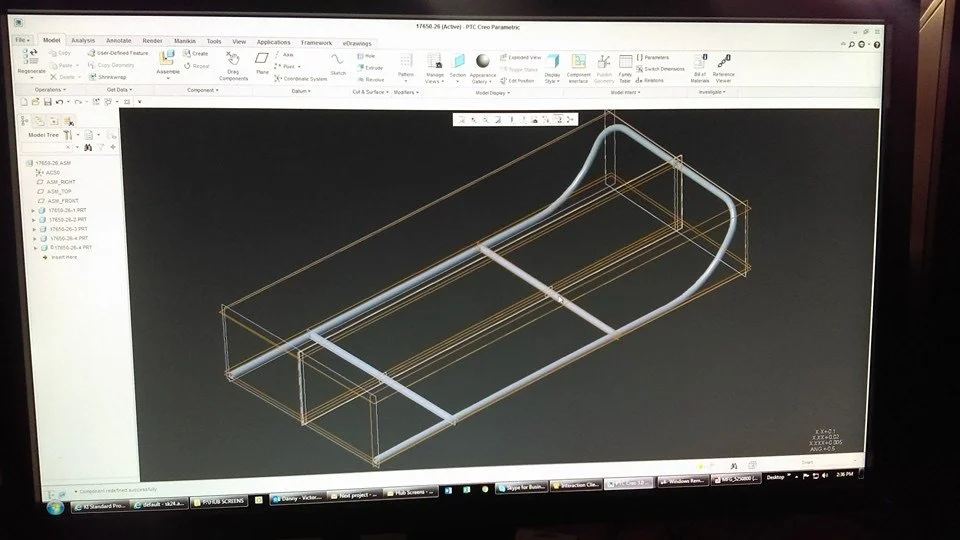Open the File menu
The image size is (960, 540).
click(x=22, y=40)
